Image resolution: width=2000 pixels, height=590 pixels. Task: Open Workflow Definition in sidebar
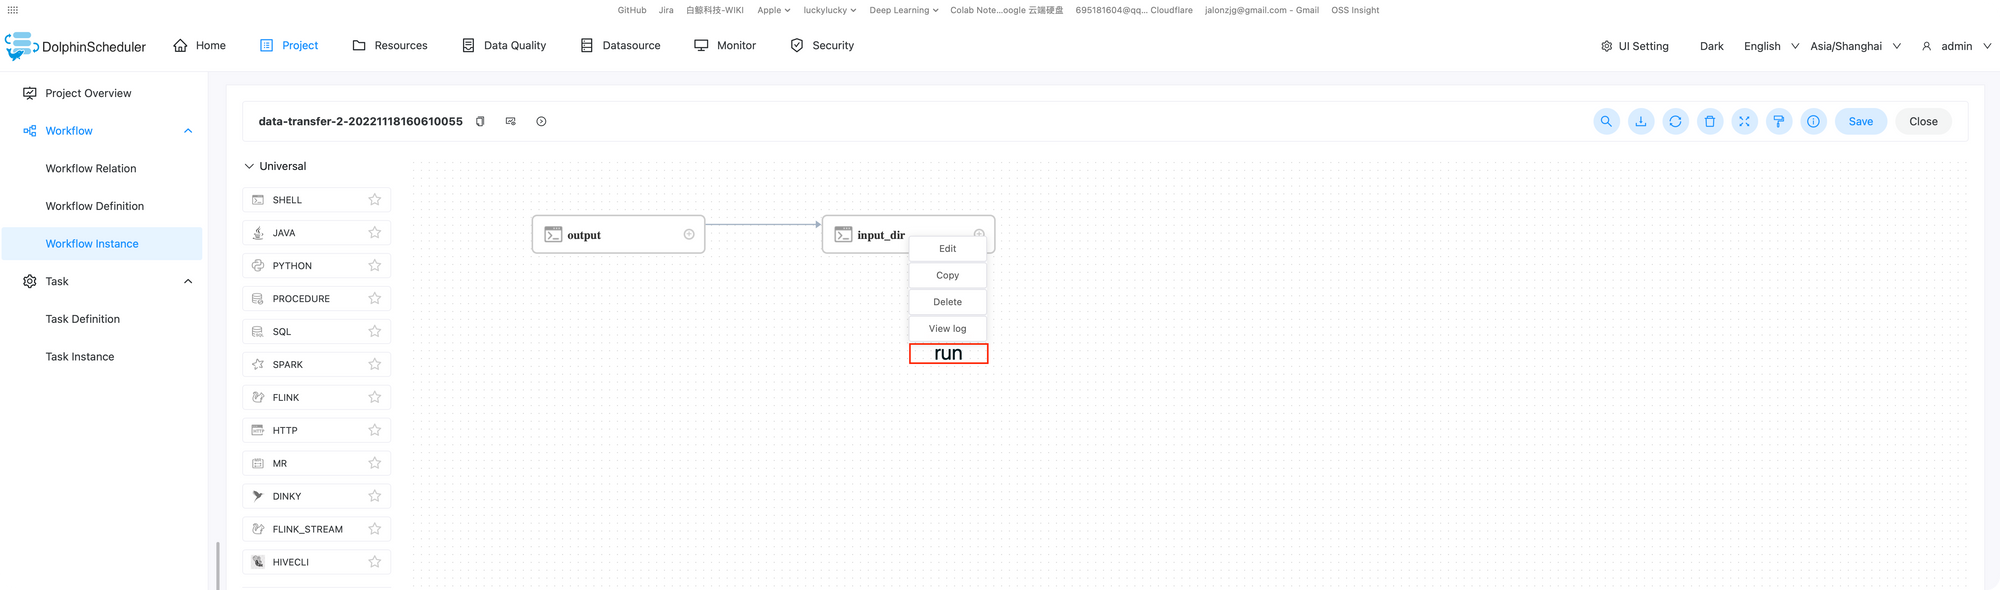coord(95,206)
